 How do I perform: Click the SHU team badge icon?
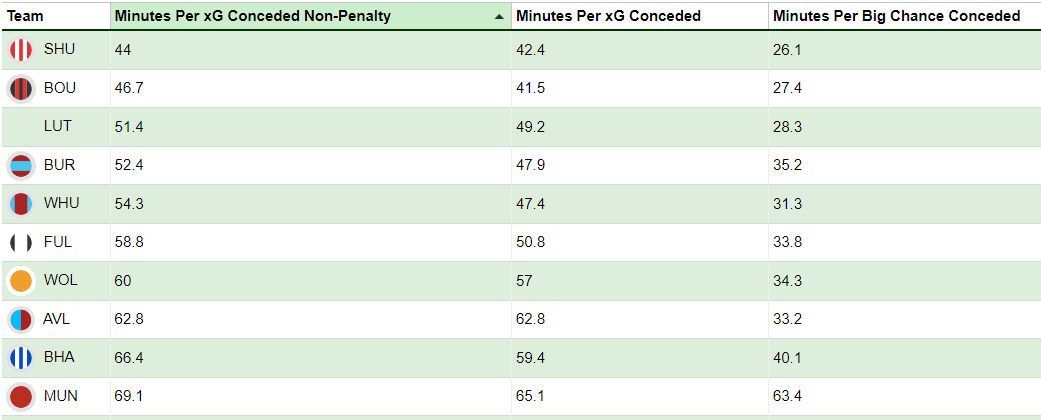click(21, 50)
